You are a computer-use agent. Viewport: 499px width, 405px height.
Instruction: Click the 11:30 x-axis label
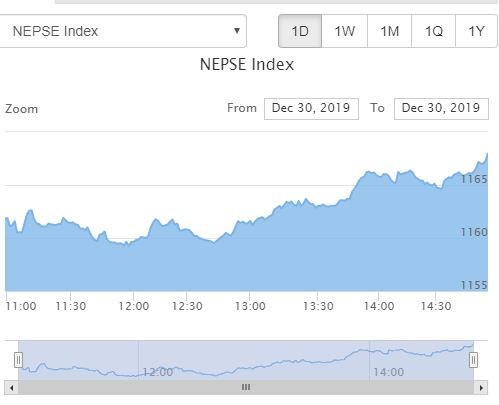pos(71,306)
